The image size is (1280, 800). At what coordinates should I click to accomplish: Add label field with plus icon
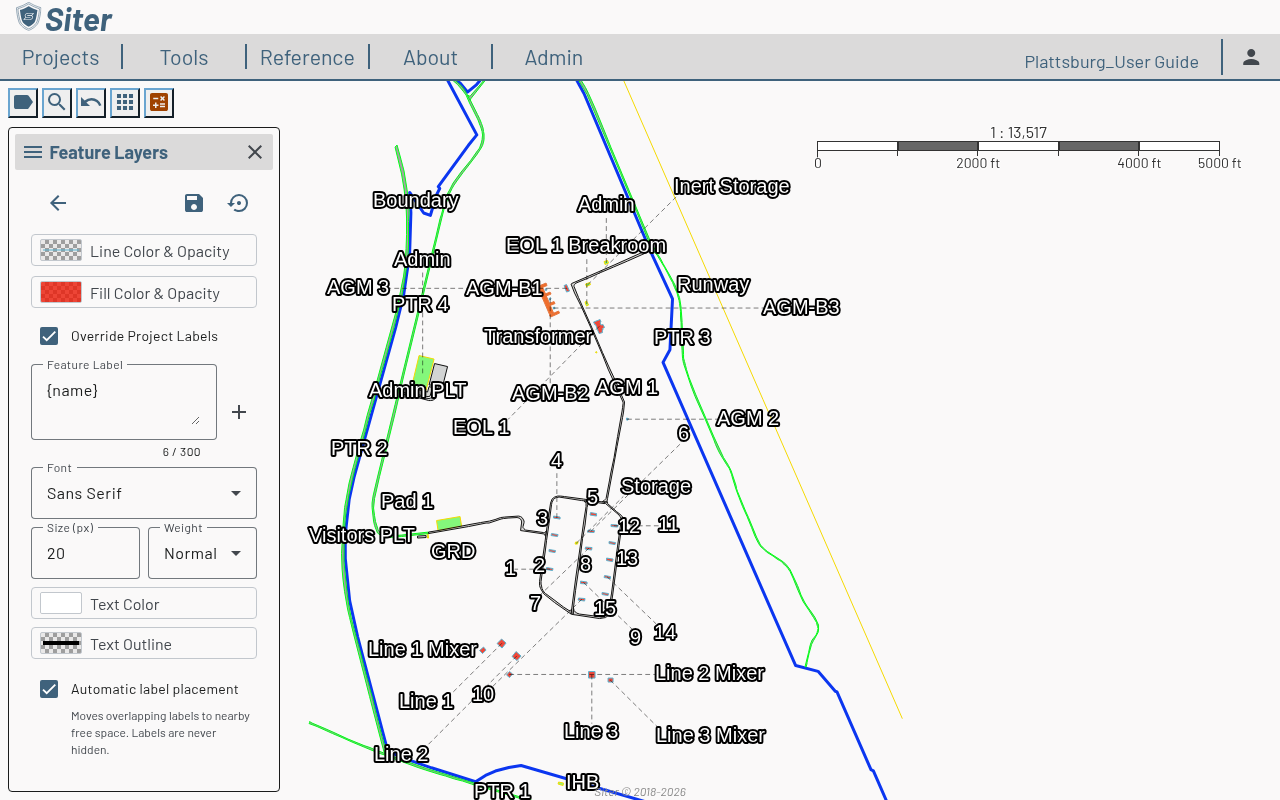click(x=239, y=412)
